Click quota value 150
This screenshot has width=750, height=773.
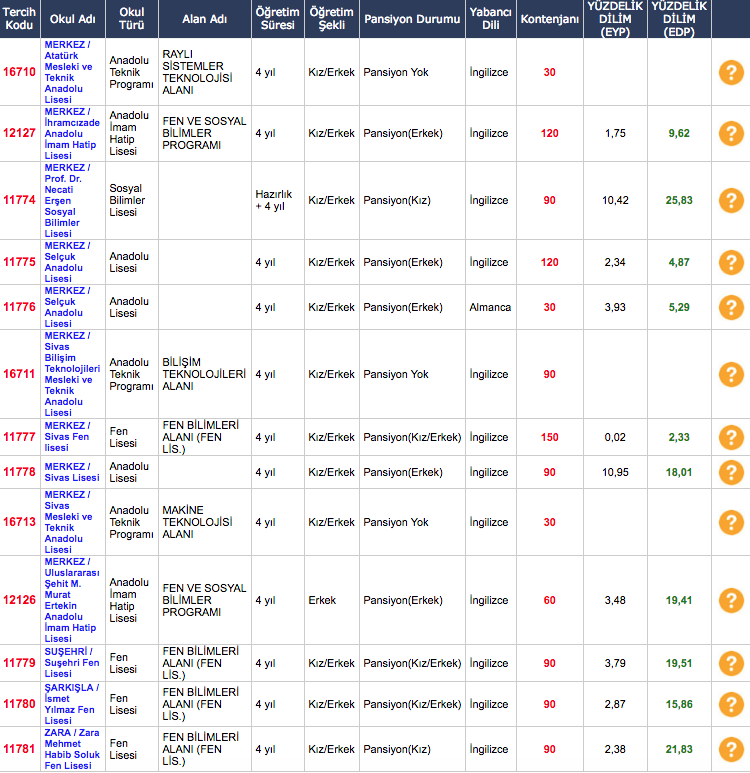[x=550, y=437]
